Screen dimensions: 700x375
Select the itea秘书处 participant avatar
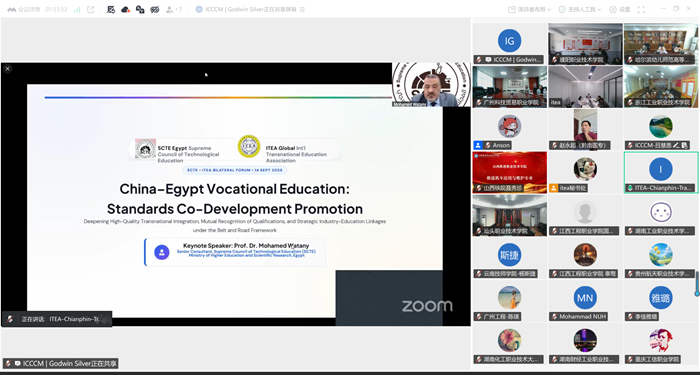pos(585,169)
